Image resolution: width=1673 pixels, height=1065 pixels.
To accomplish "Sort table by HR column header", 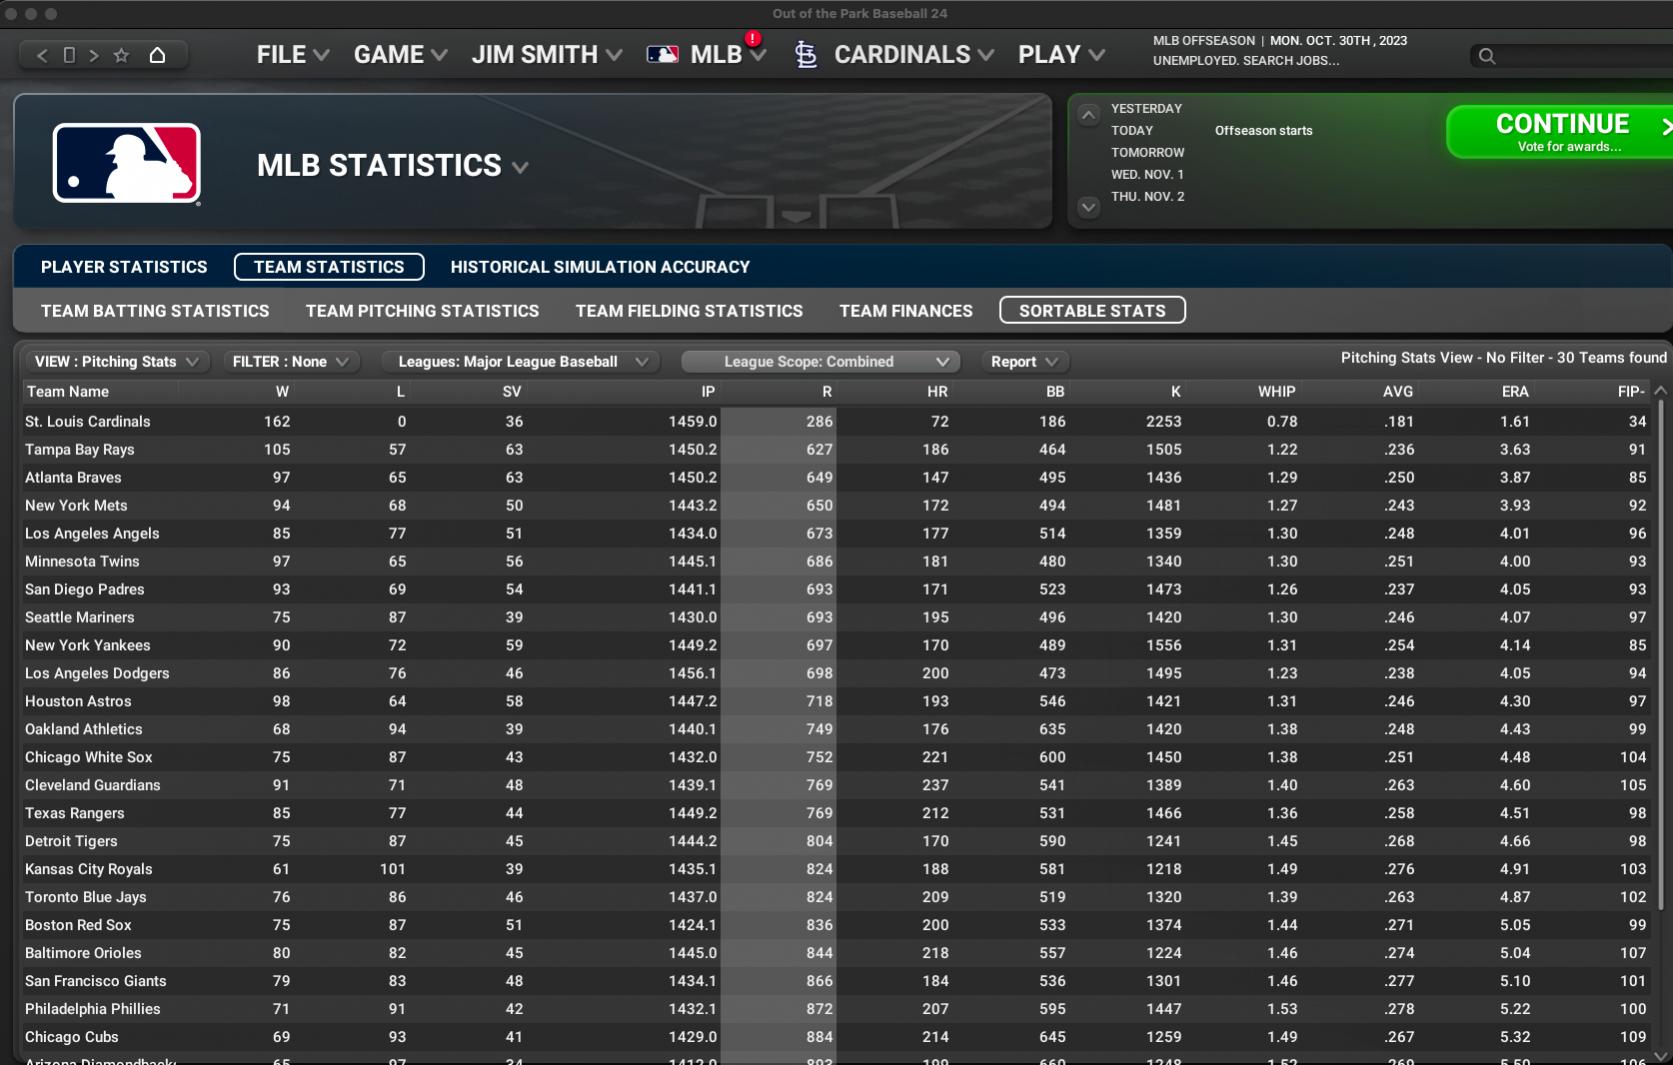I will click(937, 392).
